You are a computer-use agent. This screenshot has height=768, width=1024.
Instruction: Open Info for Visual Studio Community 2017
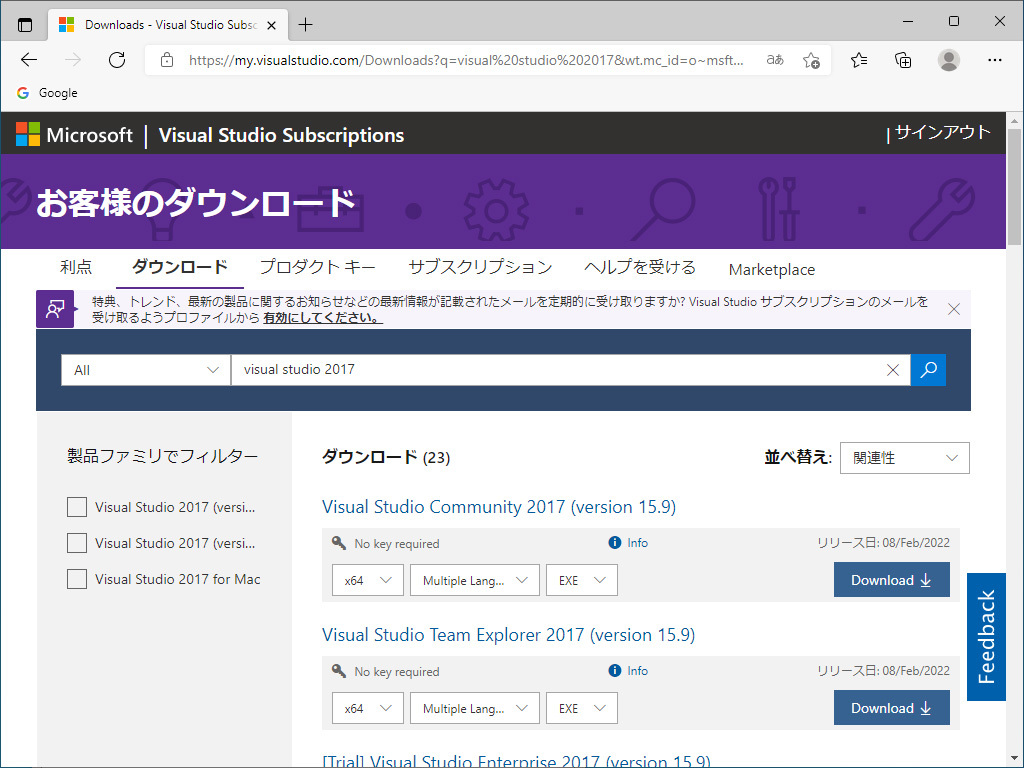point(628,543)
